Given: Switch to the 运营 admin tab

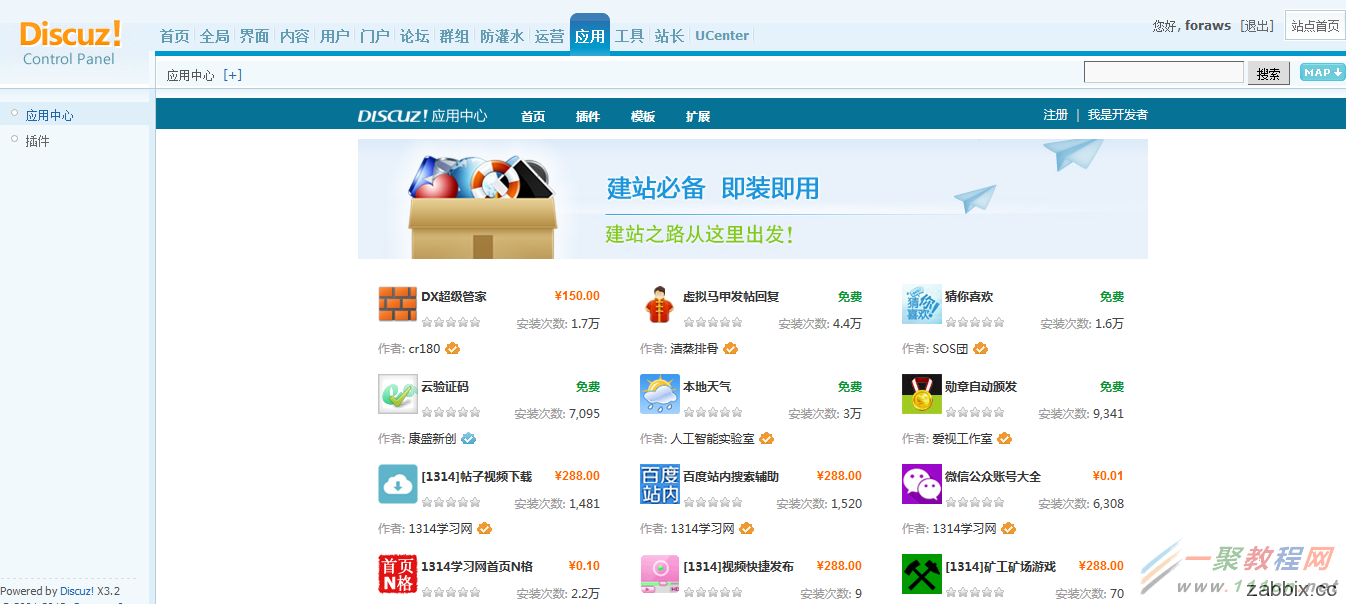Looking at the screenshot, I should point(549,36).
